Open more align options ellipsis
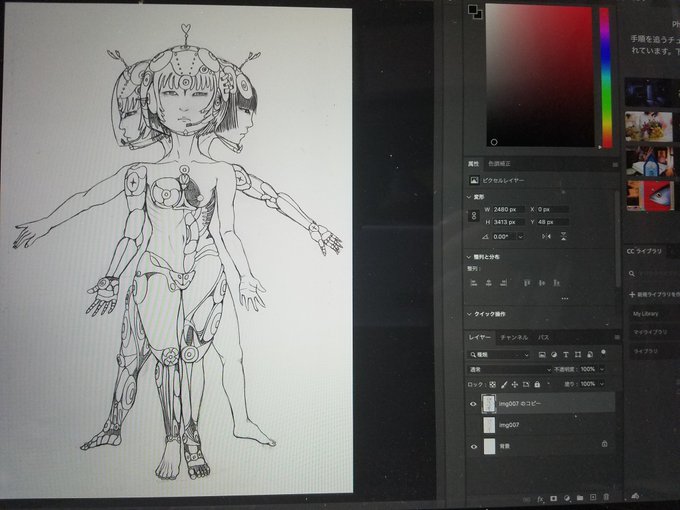Image resolution: width=680 pixels, height=510 pixels. click(565, 298)
